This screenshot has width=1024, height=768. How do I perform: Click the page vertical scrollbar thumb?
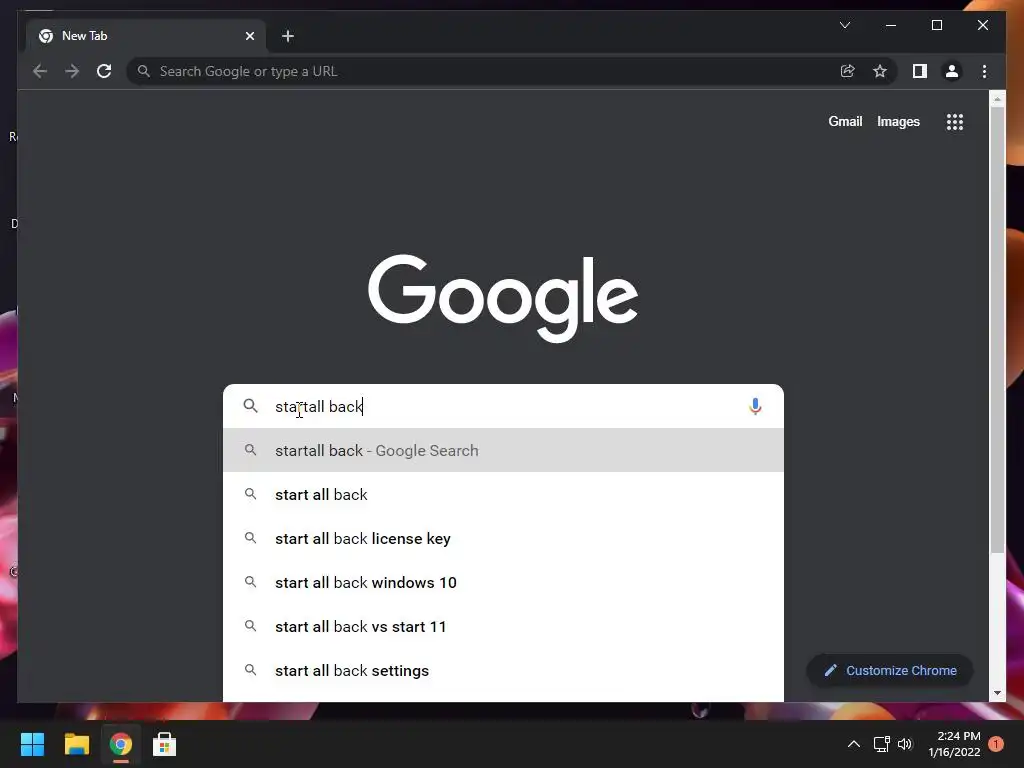[997, 330]
